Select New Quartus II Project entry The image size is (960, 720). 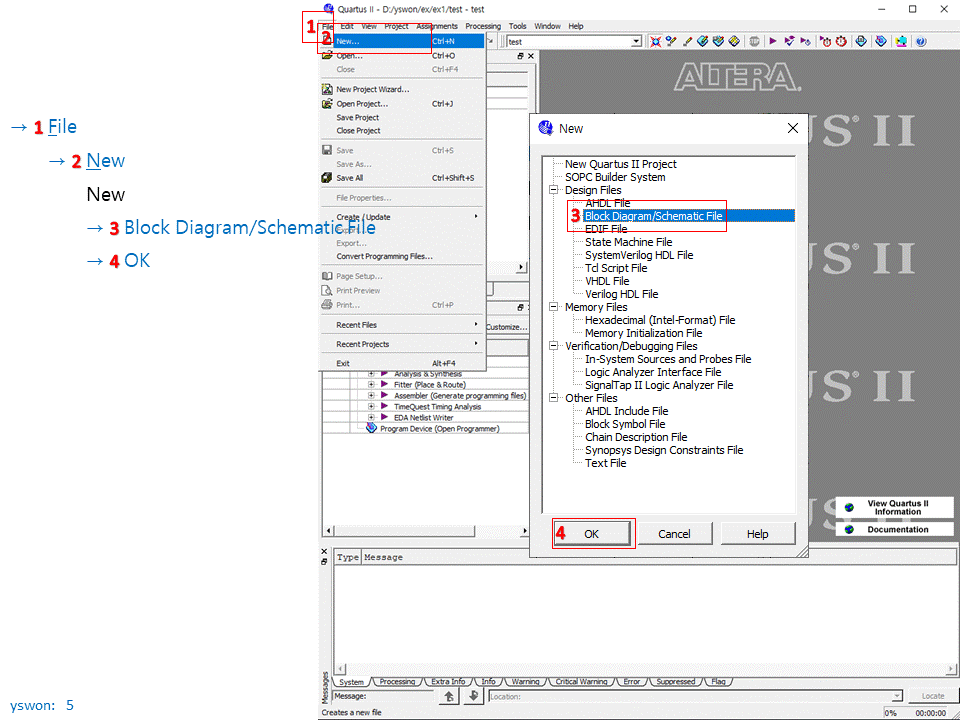[621, 164]
